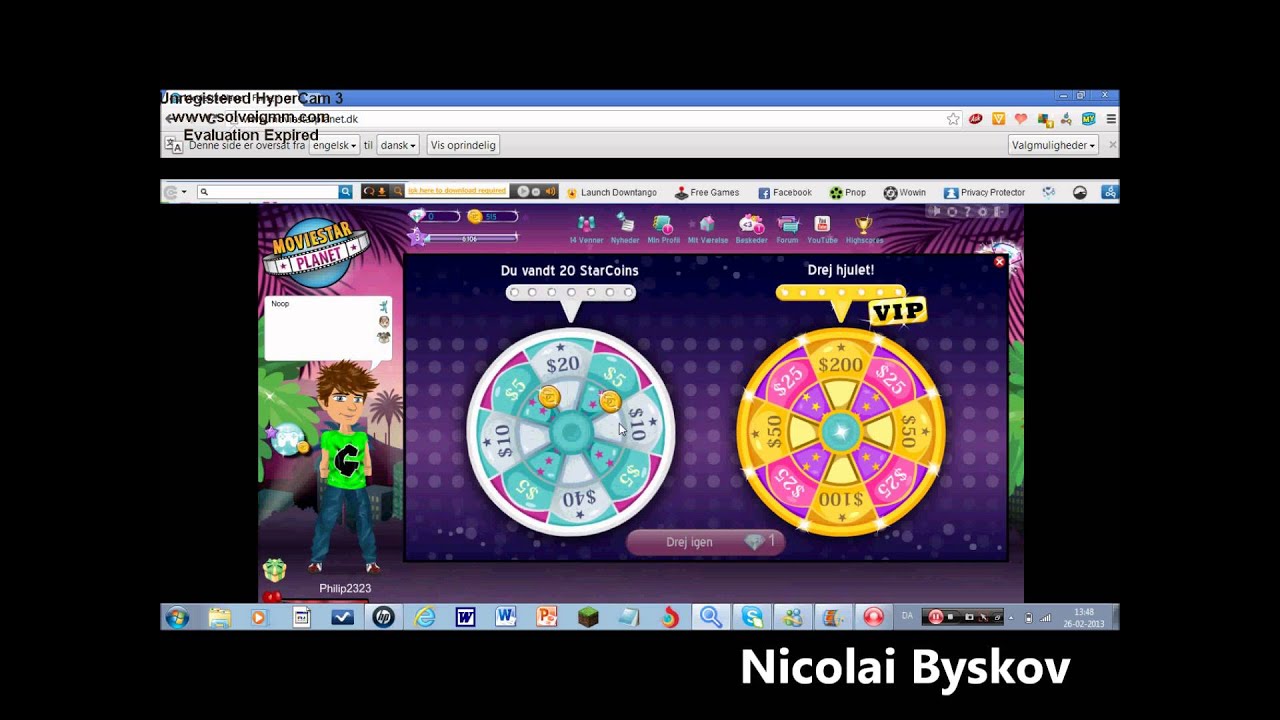Image resolution: width=1280 pixels, height=720 pixels.
Task: Open the 14 Venner friends icon
Action: (x=586, y=229)
